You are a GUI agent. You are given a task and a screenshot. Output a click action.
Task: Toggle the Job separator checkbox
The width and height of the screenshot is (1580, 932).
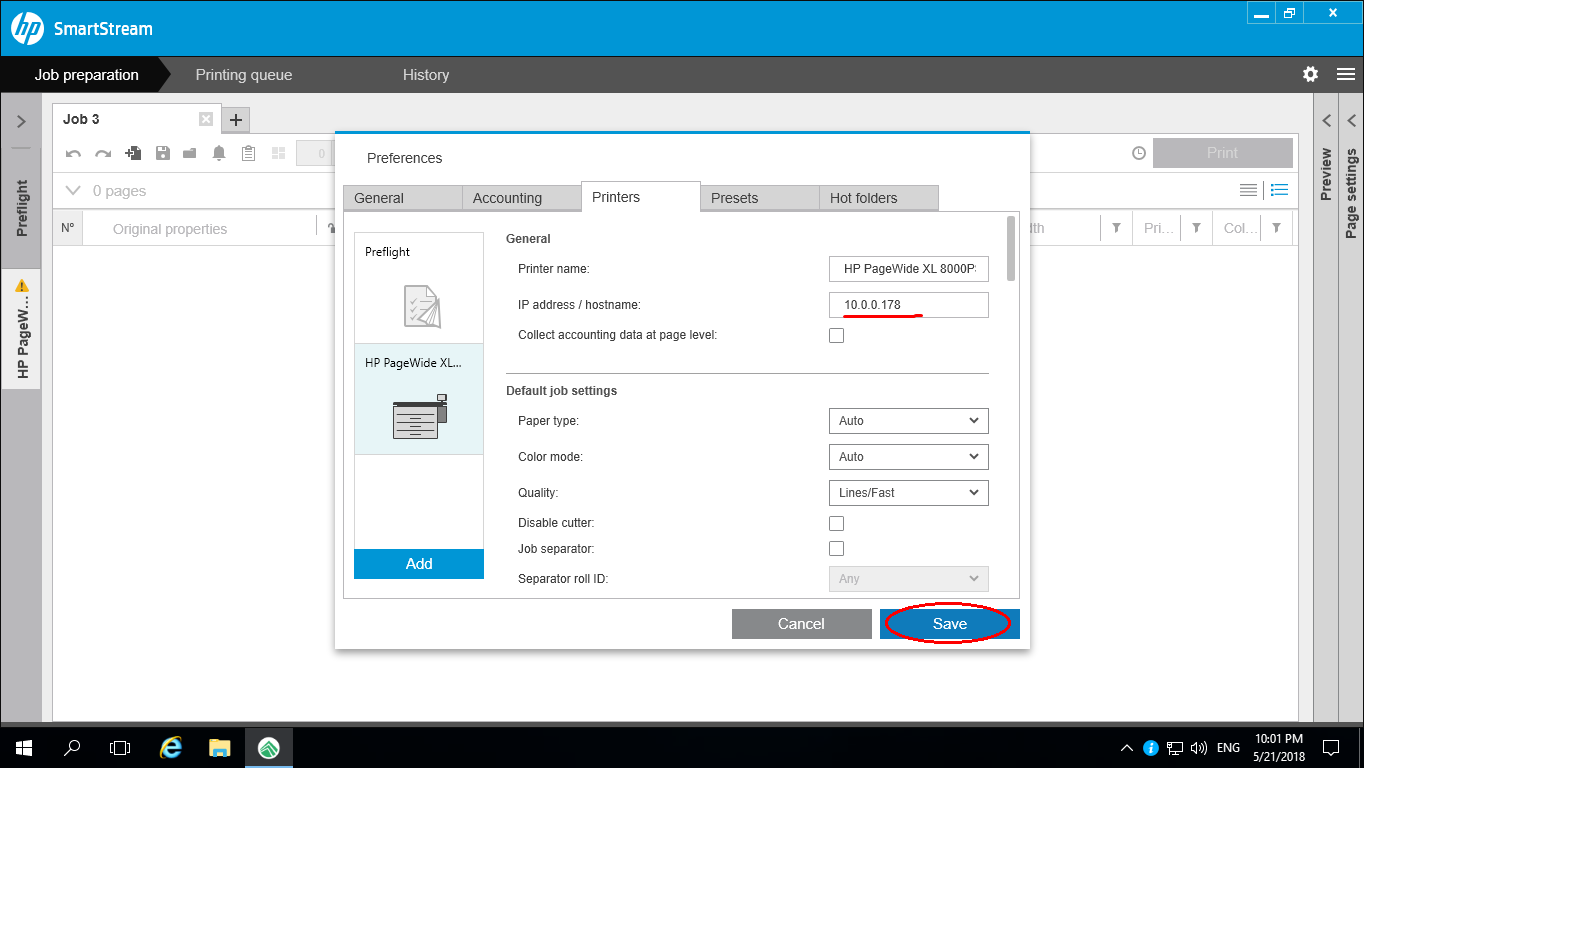tap(836, 548)
